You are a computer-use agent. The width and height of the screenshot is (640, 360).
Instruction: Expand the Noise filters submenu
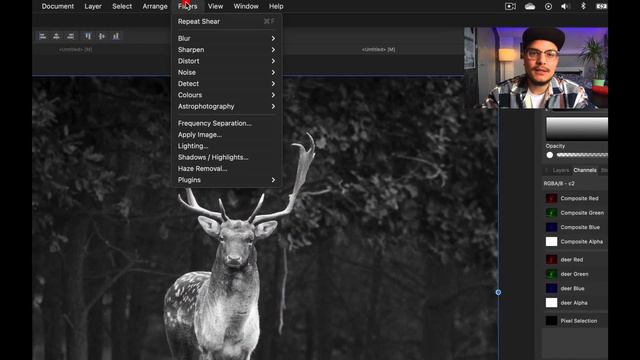[227, 72]
